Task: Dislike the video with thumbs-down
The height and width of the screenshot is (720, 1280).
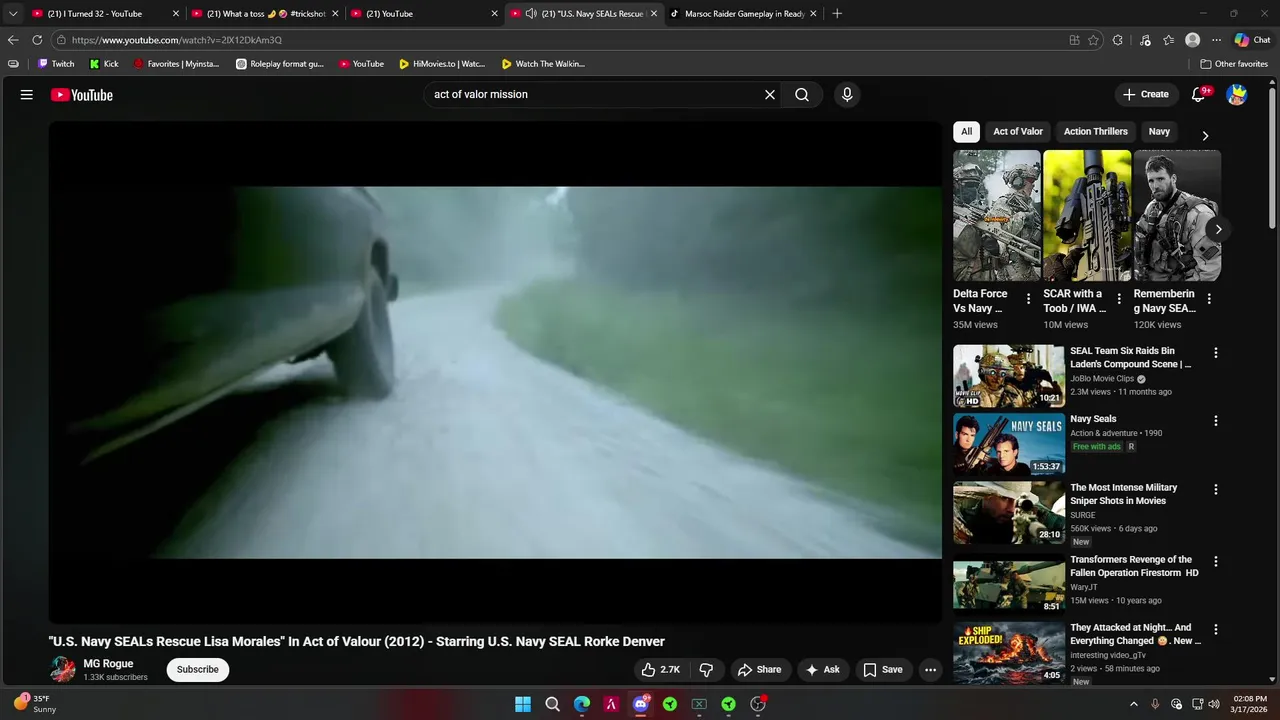Action: [706, 670]
